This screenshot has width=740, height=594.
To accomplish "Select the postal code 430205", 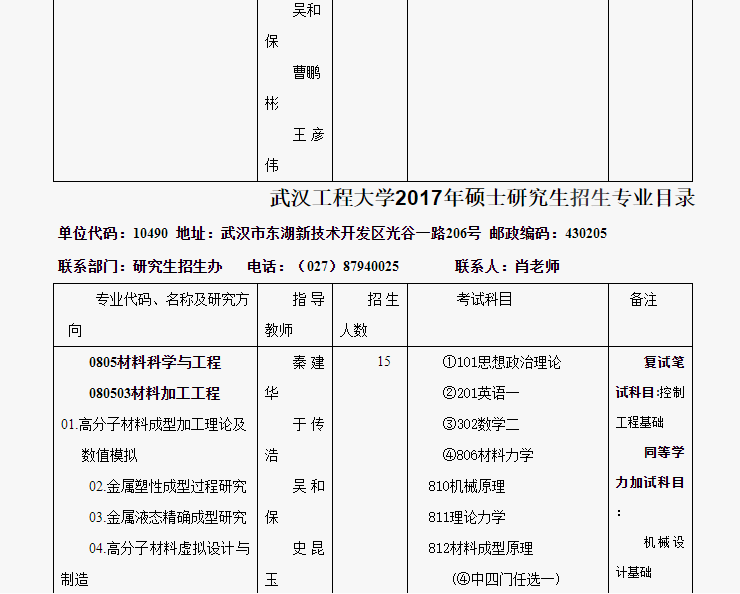I will tap(585, 233).
